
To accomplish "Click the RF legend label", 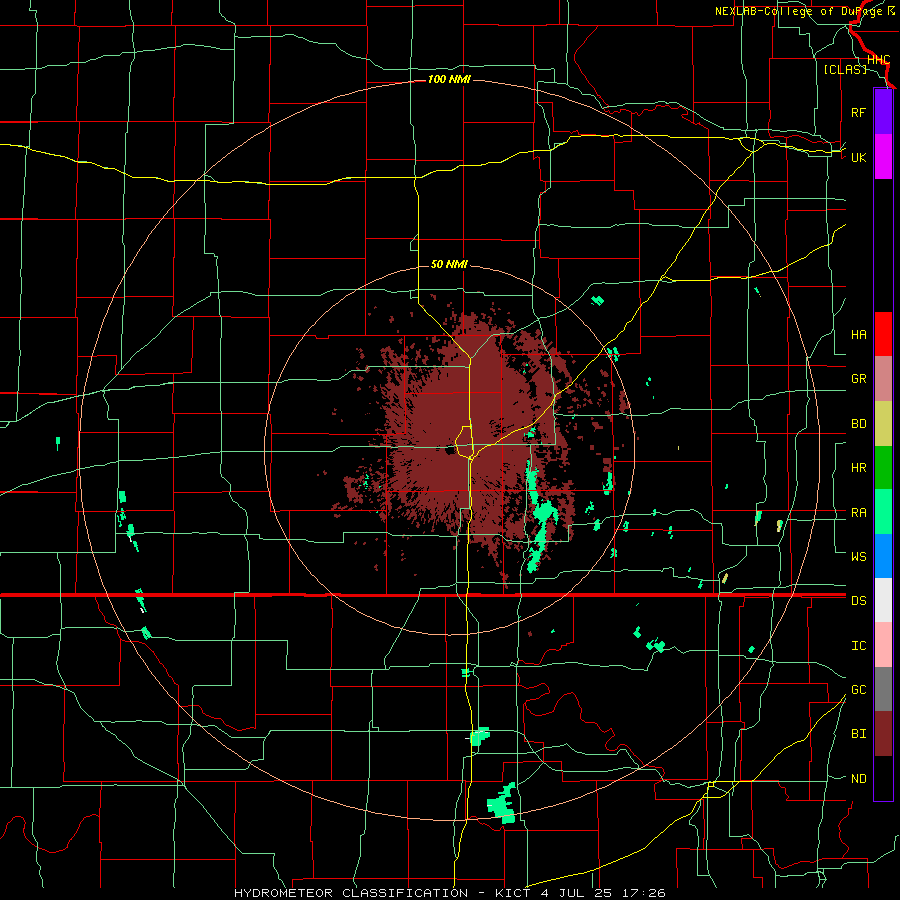I will pyautogui.click(x=858, y=112).
